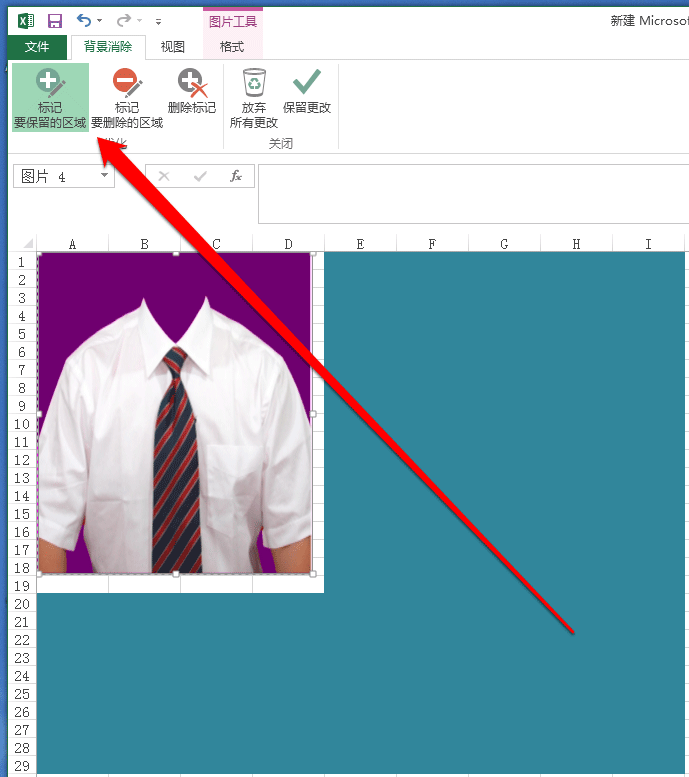
Task: Switch to the 格式 (Format) tab
Action: [x=232, y=47]
